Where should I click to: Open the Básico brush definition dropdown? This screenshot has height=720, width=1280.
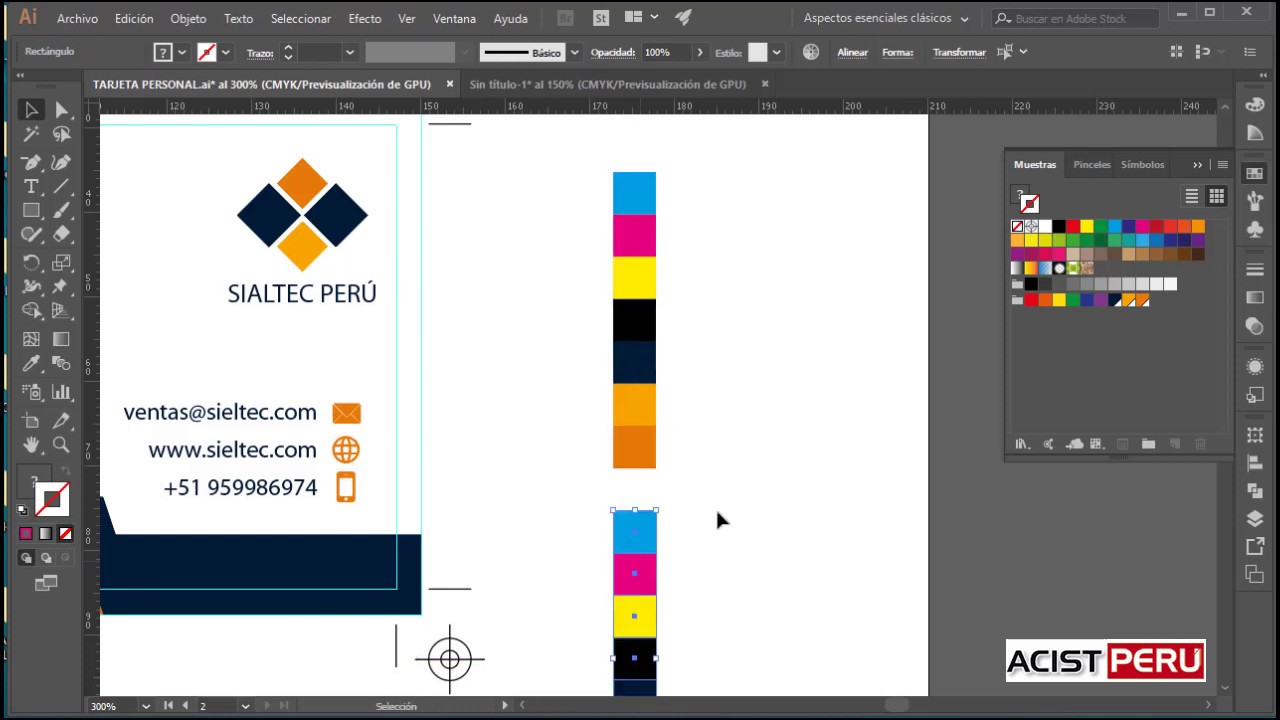point(574,52)
